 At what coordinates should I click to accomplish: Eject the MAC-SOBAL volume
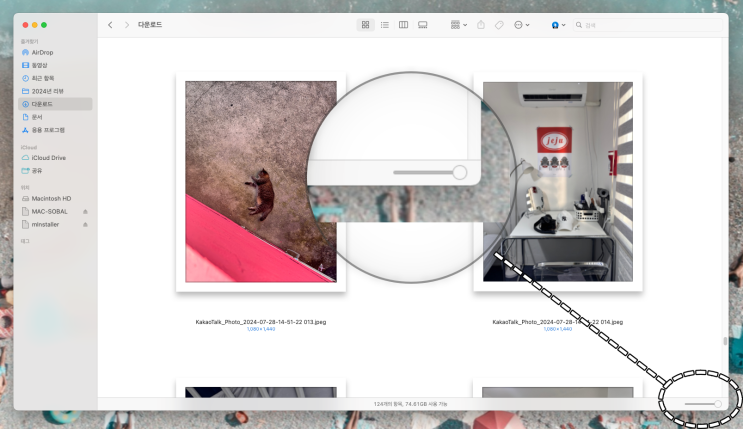point(85,211)
